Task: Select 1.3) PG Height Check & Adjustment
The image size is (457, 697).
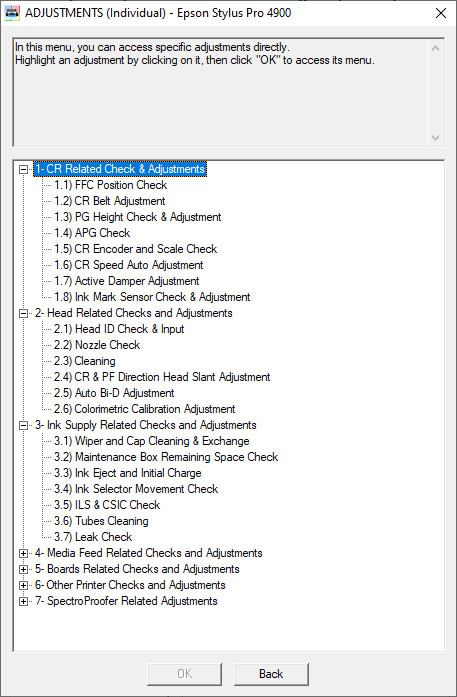Action: (137, 217)
